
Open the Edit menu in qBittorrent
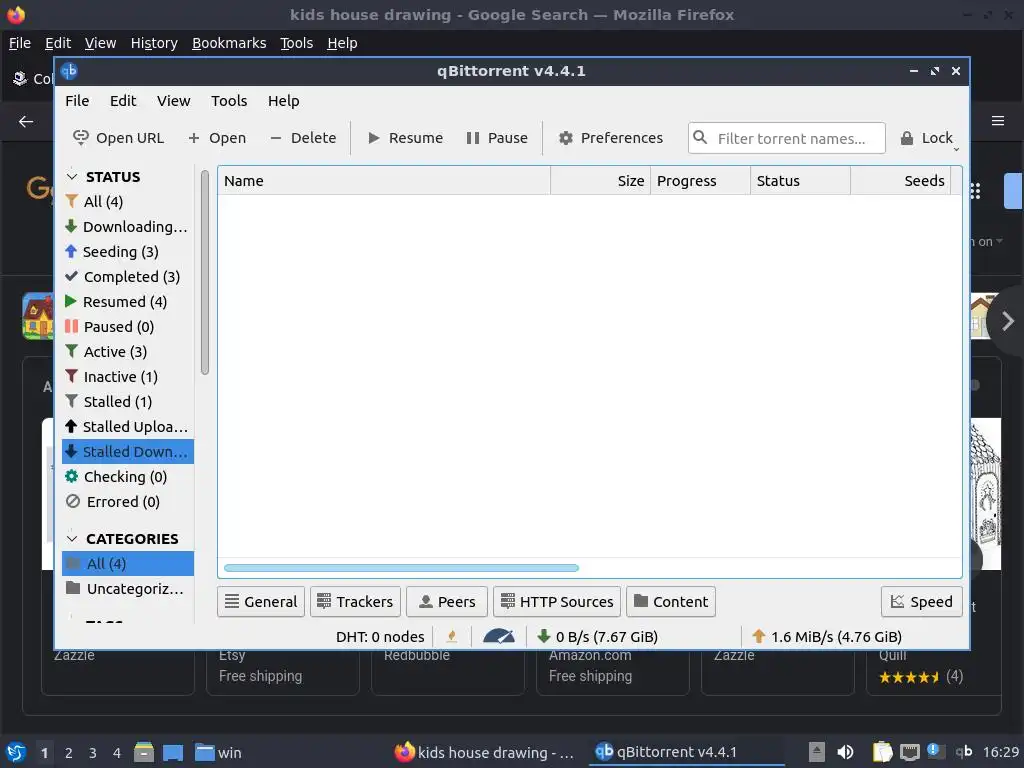(x=123, y=101)
